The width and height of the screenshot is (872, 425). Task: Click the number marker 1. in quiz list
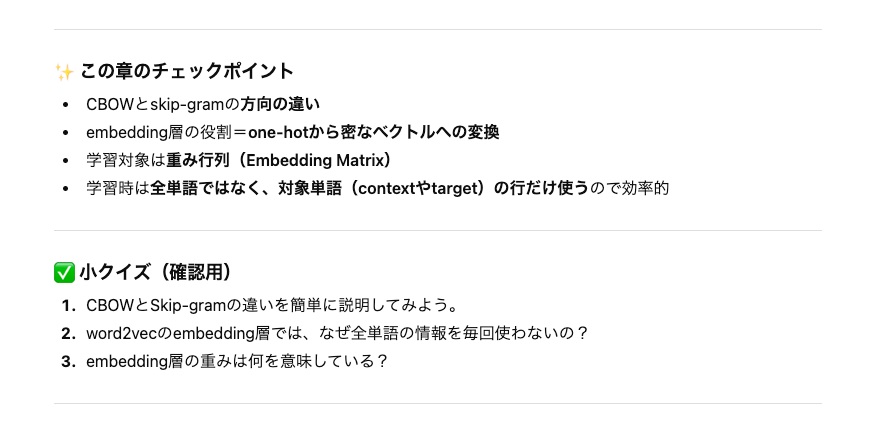68,305
